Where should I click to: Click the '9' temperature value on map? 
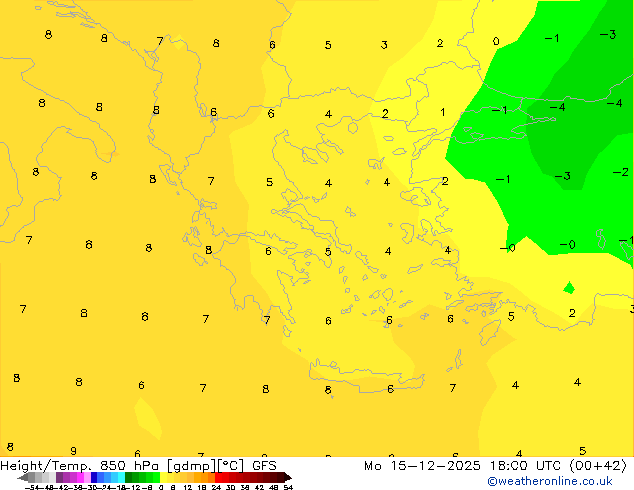pyautogui.click(x=73, y=451)
